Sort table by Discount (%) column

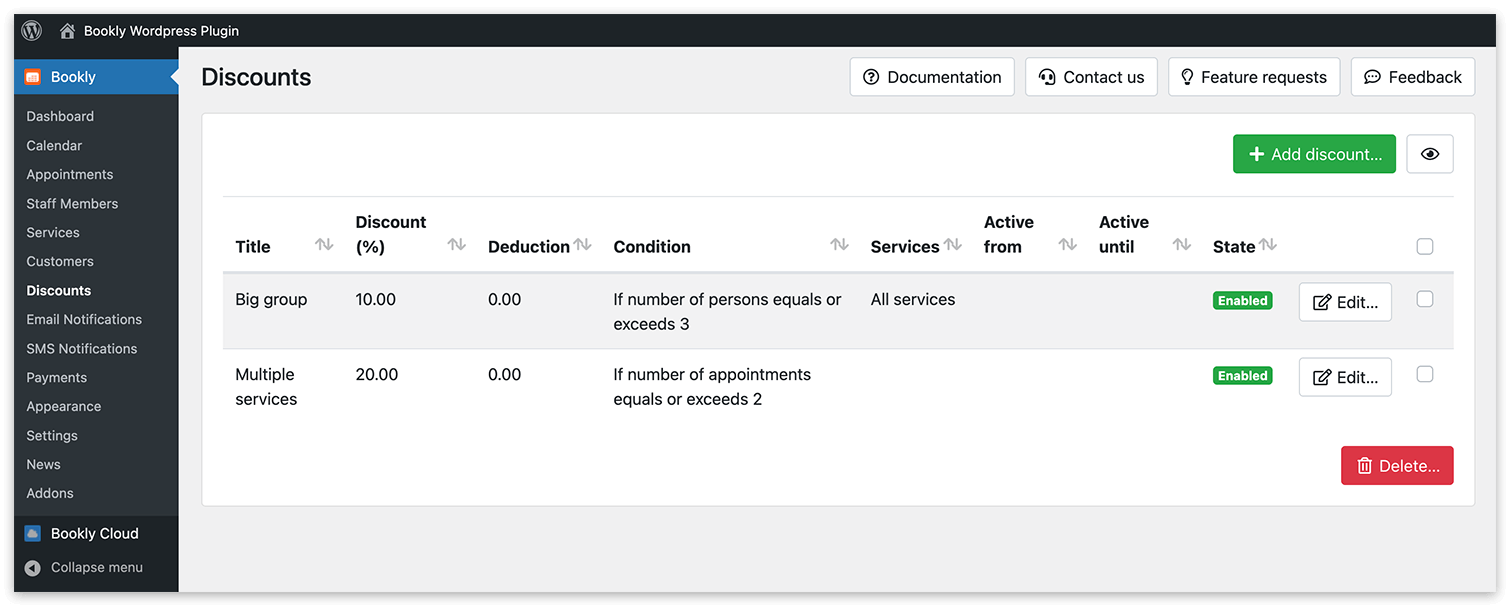(x=457, y=245)
